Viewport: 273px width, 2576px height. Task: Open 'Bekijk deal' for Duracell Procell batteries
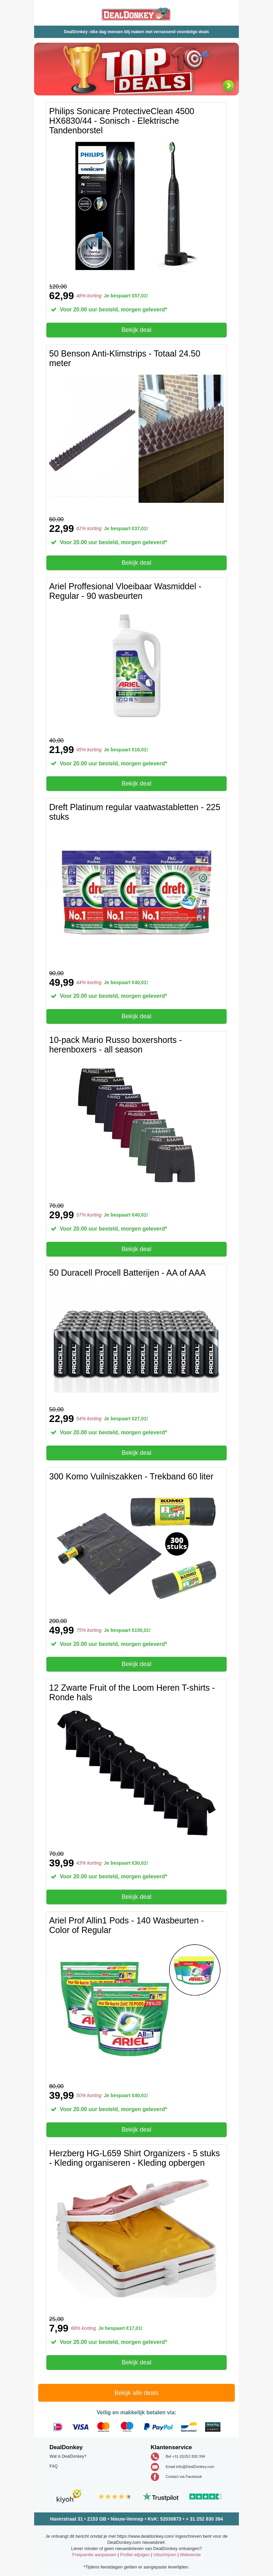(136, 1452)
